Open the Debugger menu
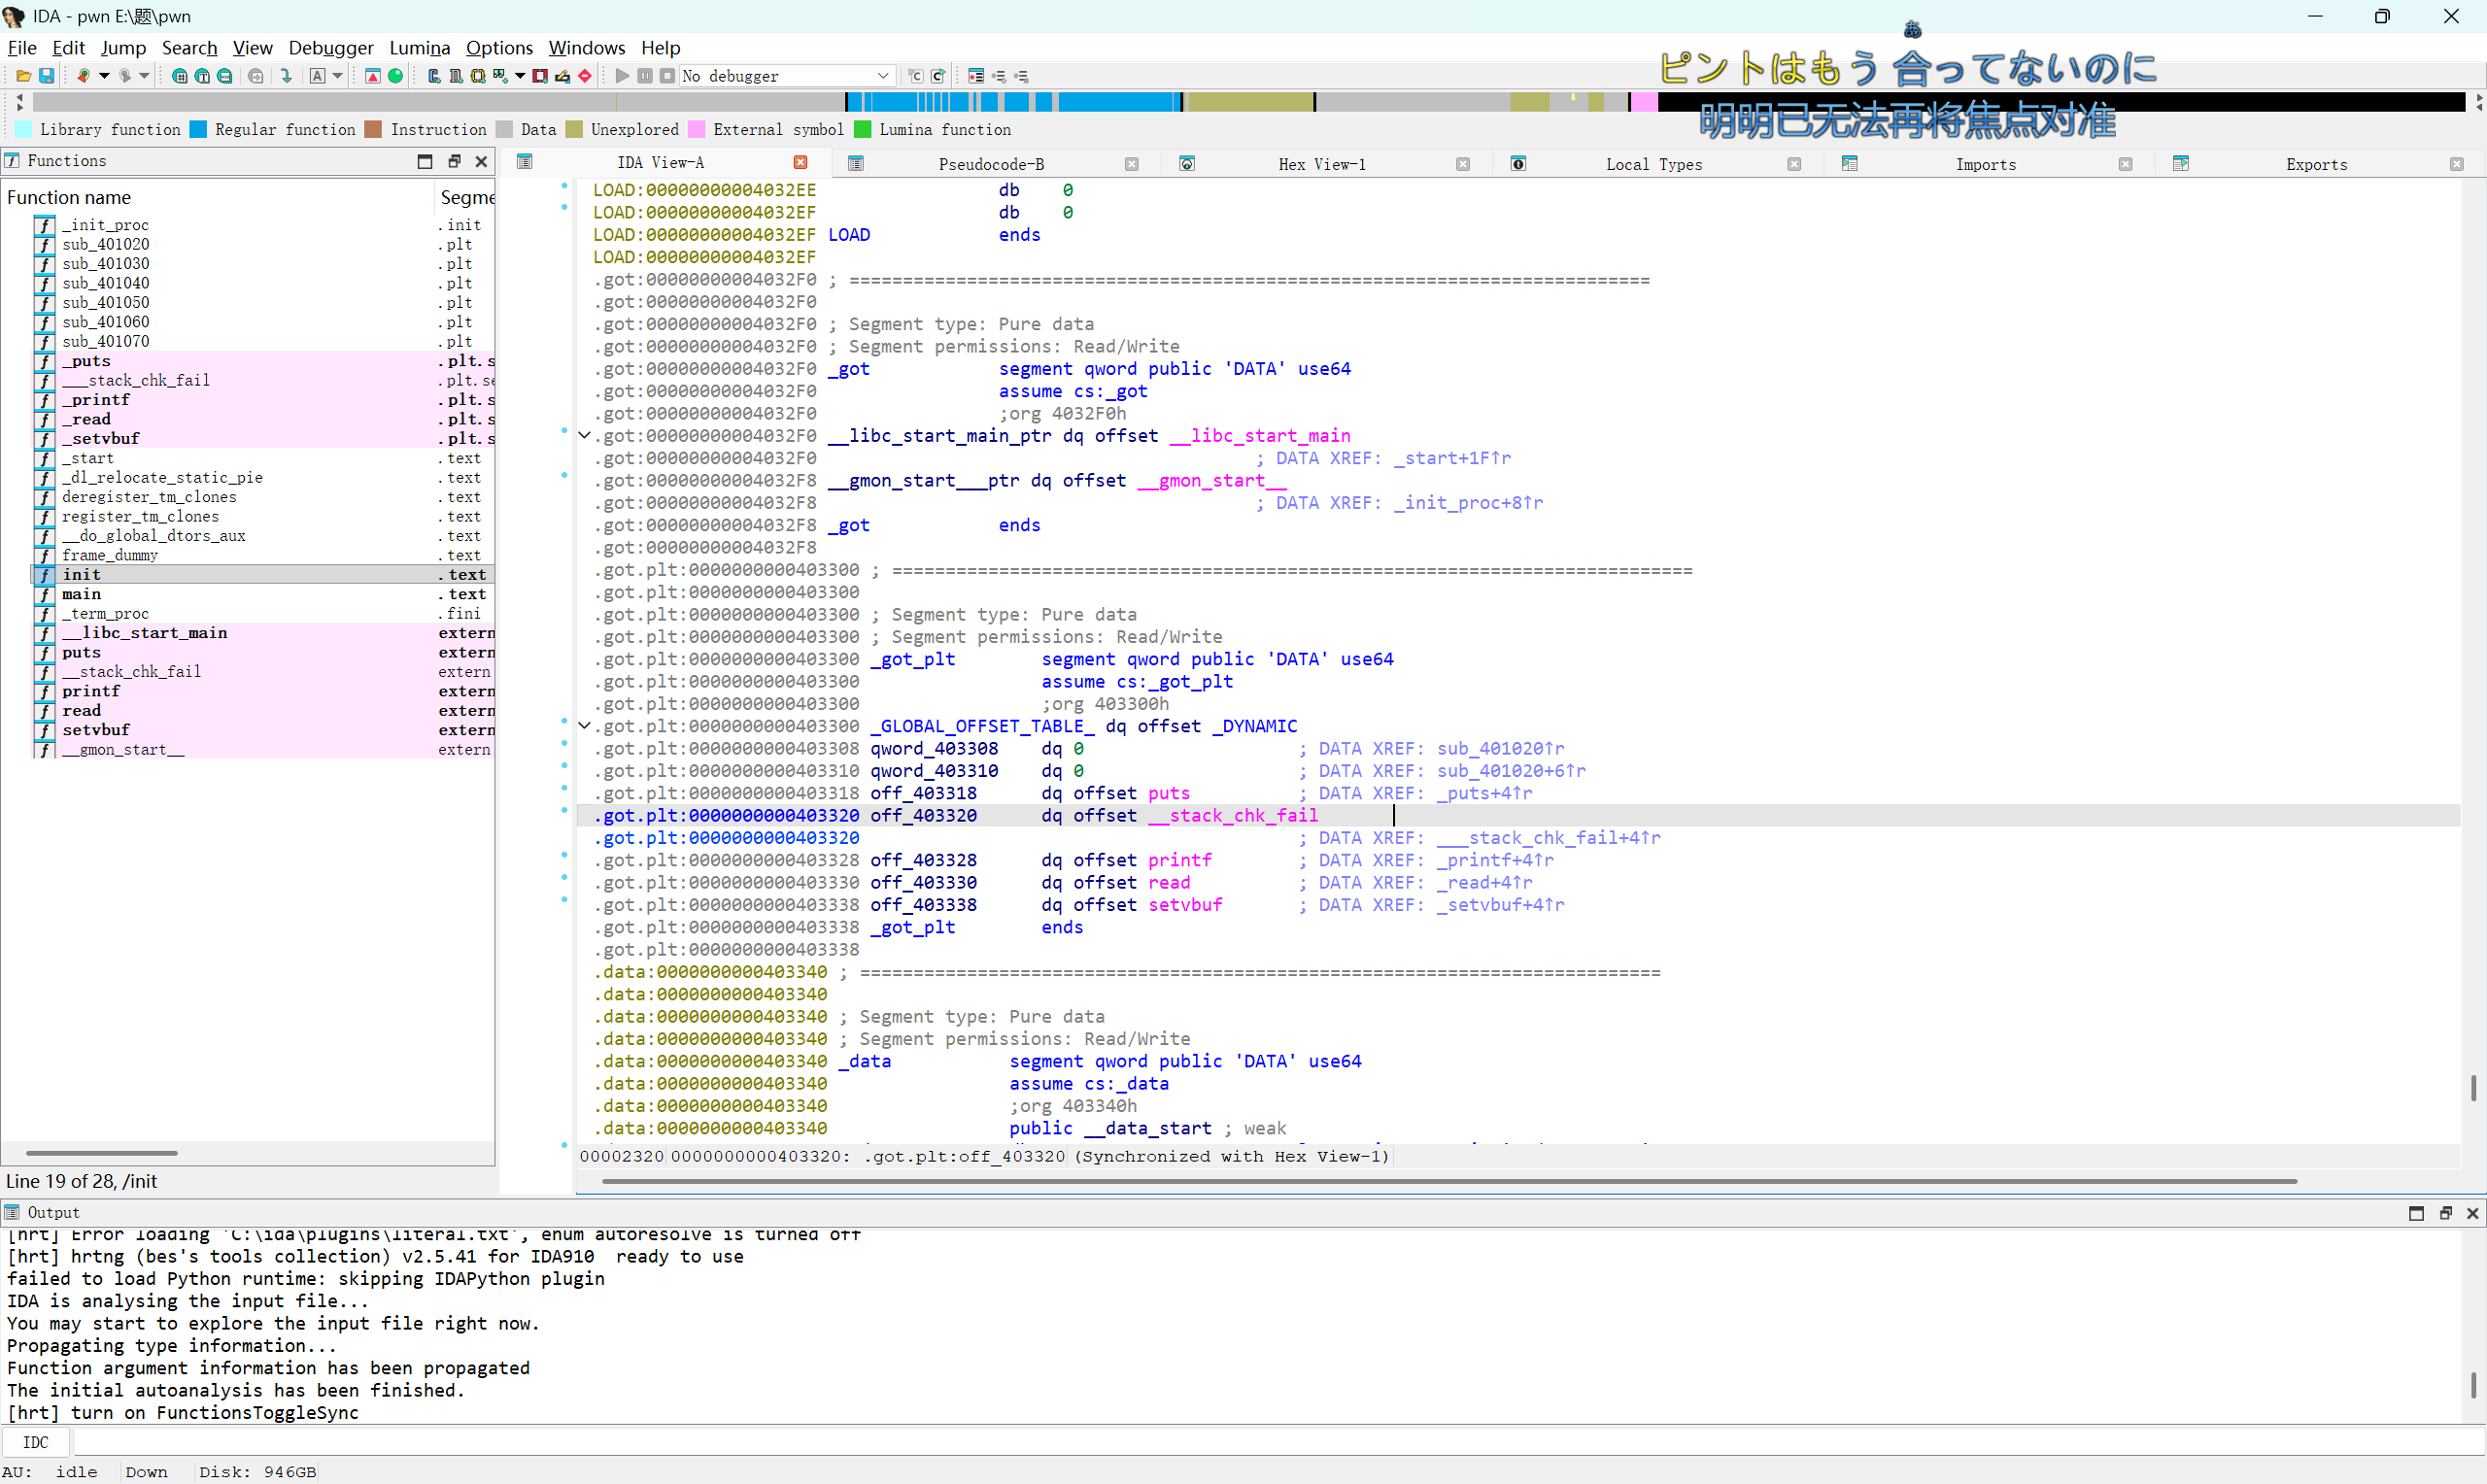The height and width of the screenshot is (1484, 2487). tap(330, 47)
